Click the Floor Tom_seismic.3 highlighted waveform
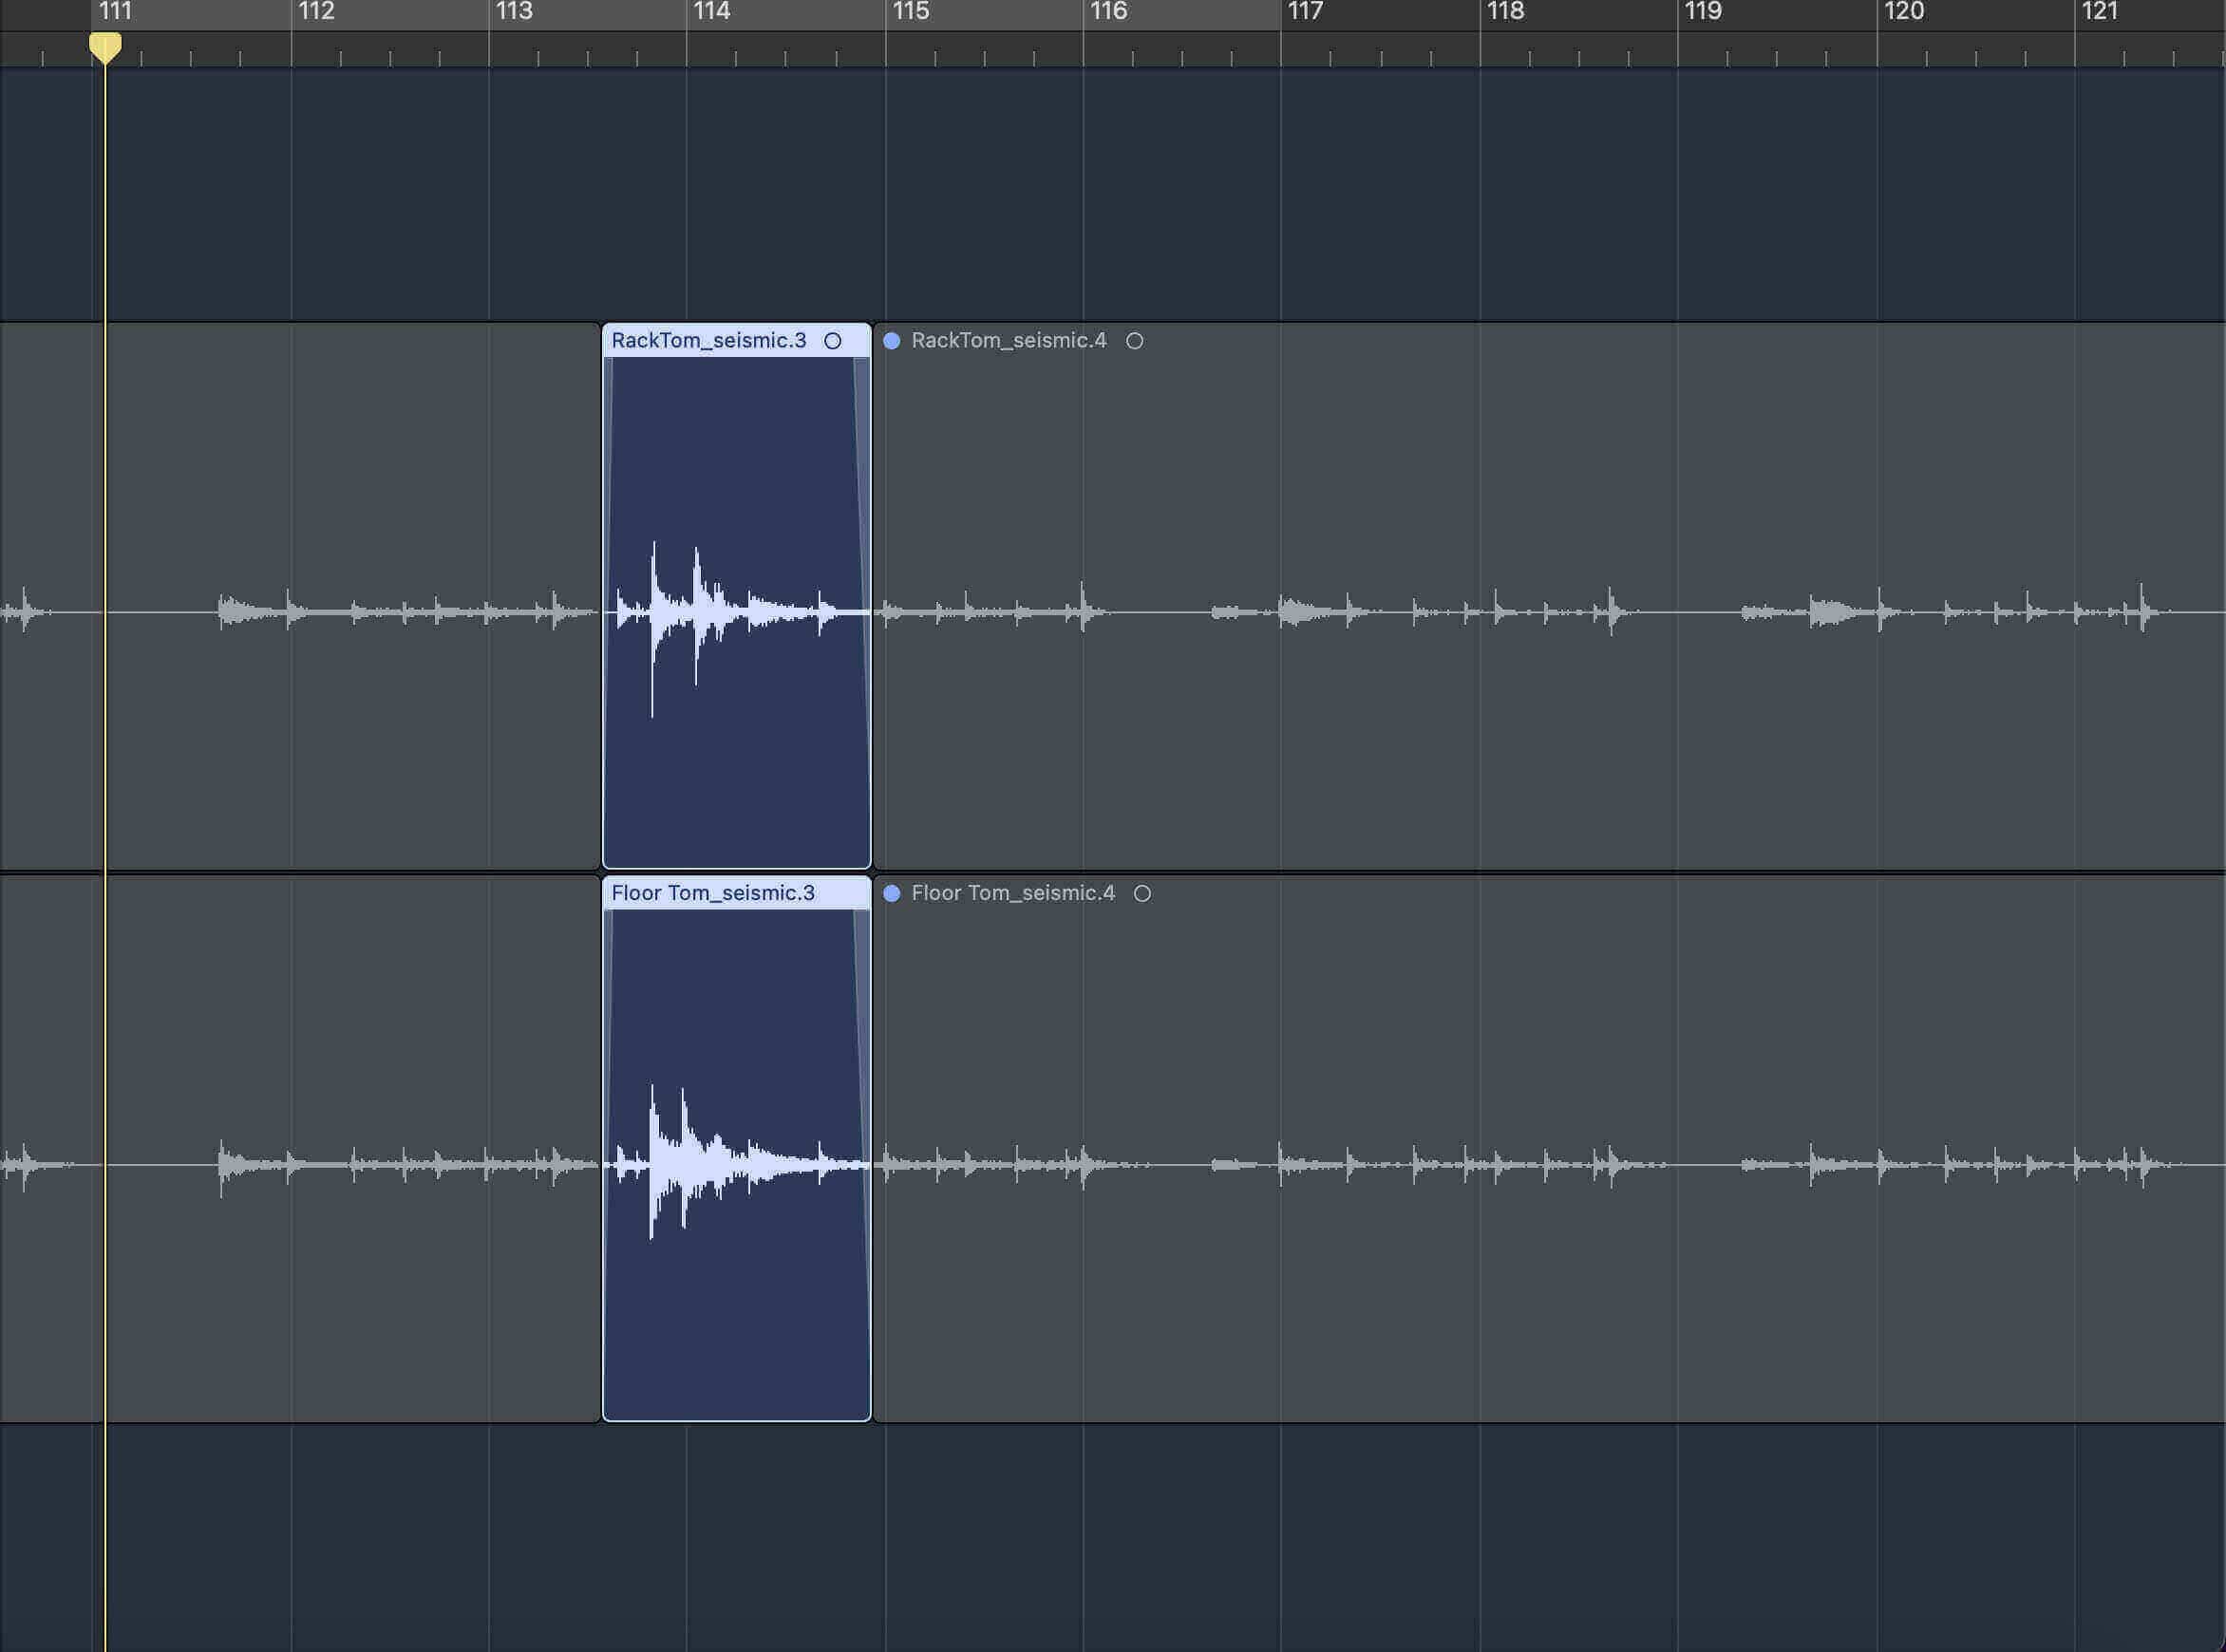This screenshot has width=2226, height=1652. tap(737, 1165)
